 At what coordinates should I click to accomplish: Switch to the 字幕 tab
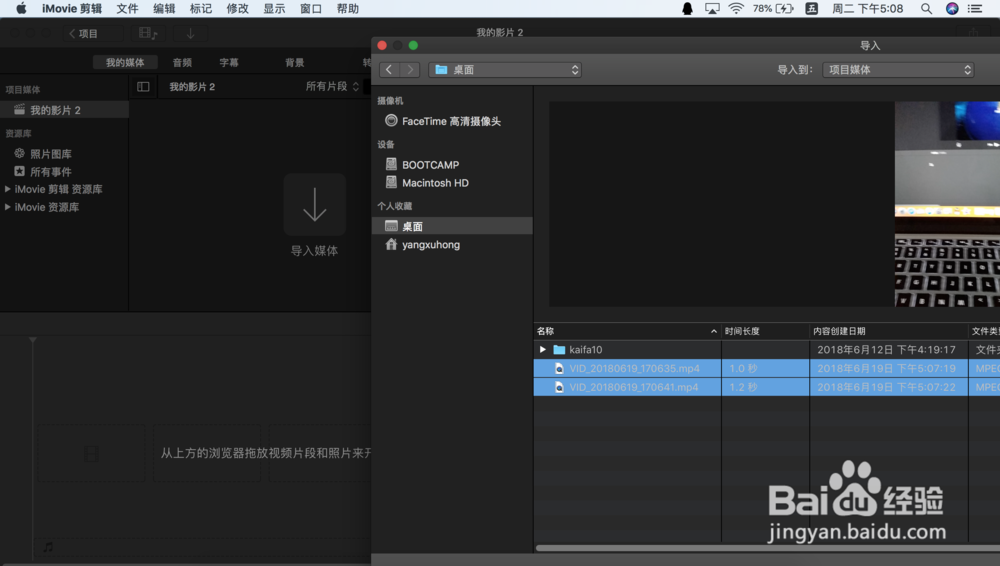229,62
